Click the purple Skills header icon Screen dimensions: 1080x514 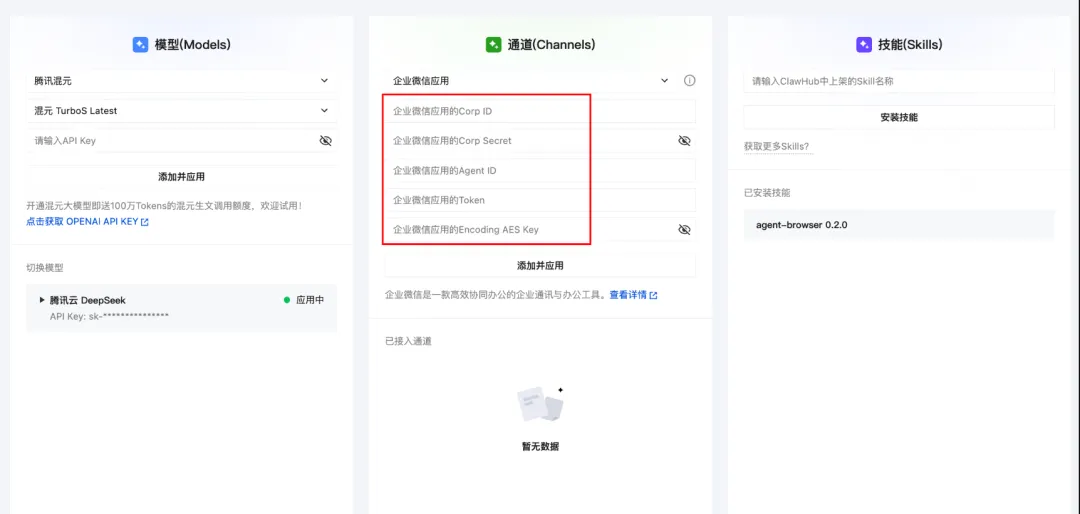pyautogui.click(x=864, y=45)
